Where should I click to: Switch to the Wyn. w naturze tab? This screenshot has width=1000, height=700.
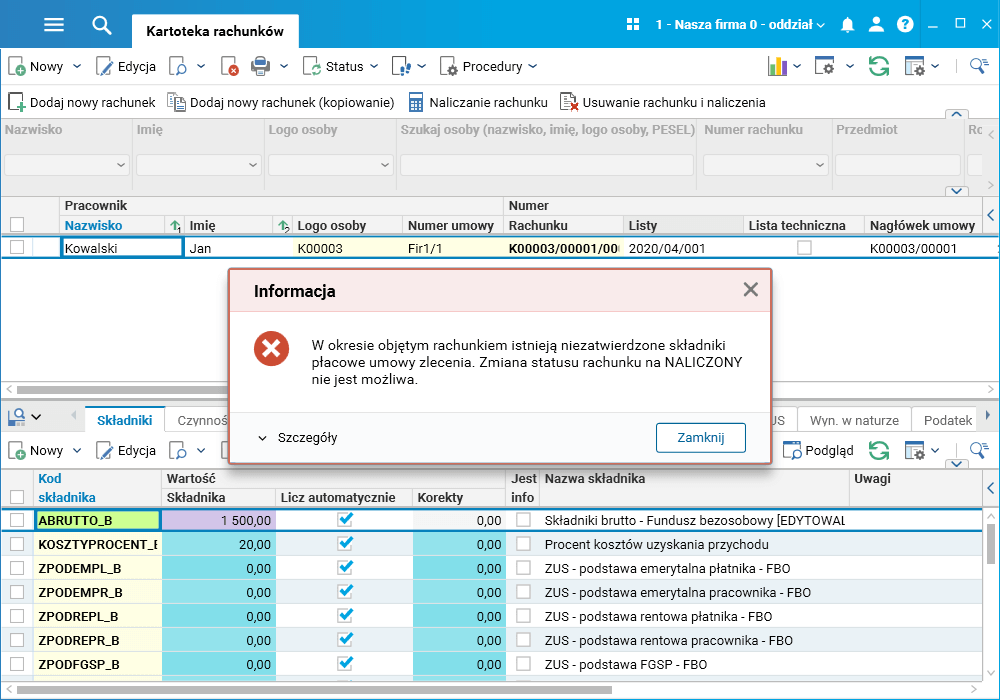coord(854,420)
